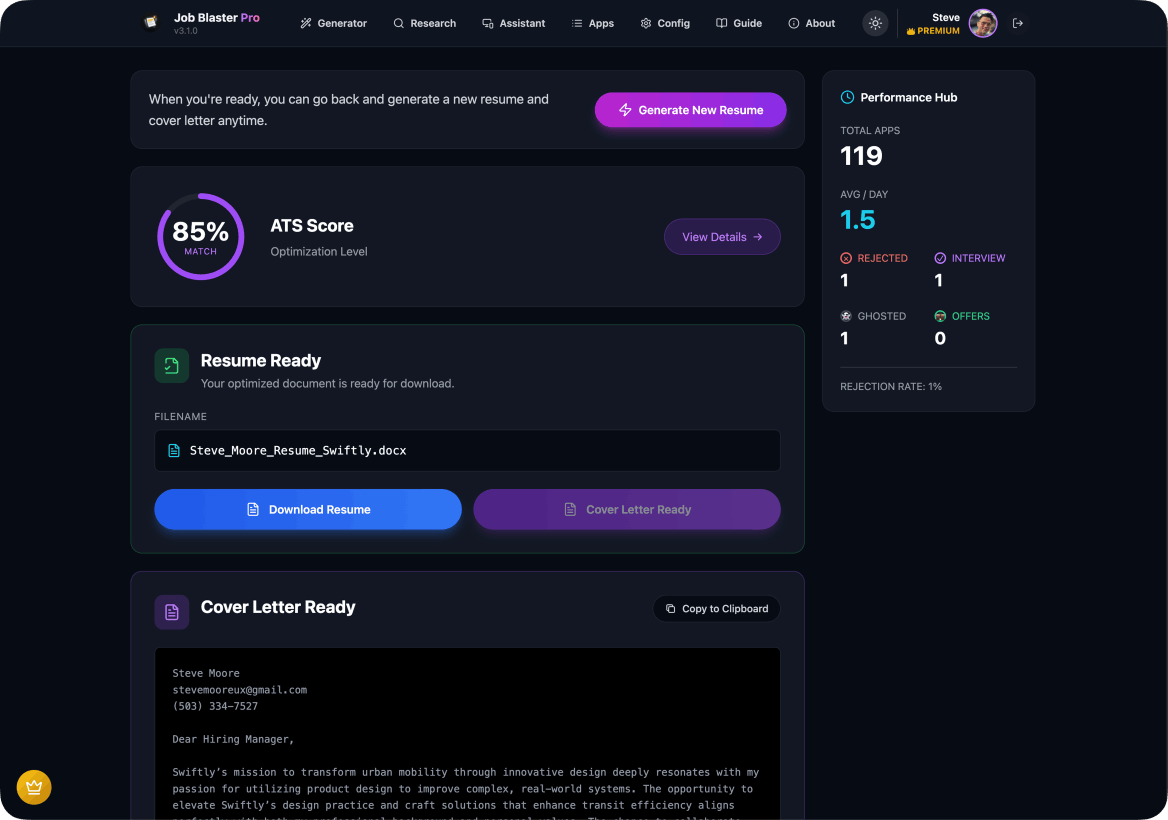Click the Ghosted status icon

click(846, 316)
